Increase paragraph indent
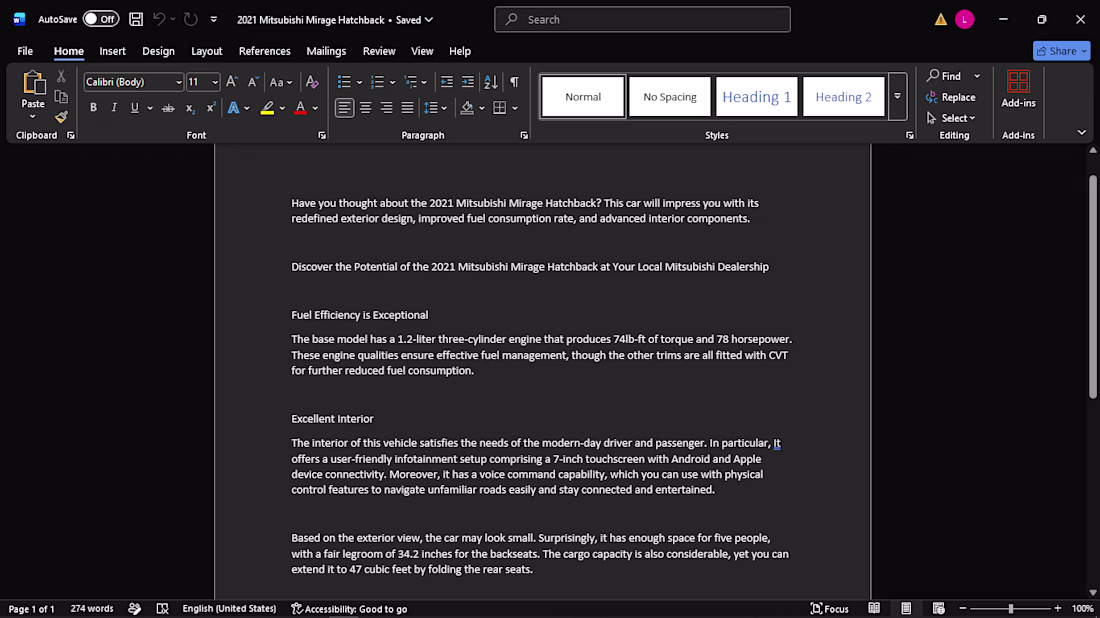This screenshot has width=1100, height=618. (467, 82)
